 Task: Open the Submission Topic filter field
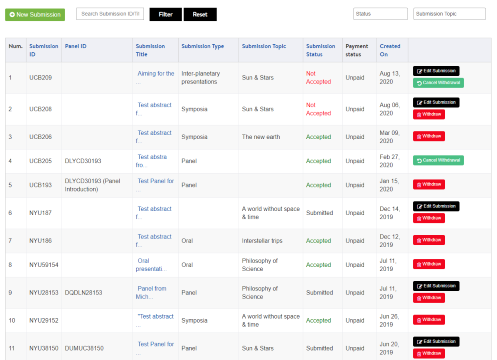(449, 14)
